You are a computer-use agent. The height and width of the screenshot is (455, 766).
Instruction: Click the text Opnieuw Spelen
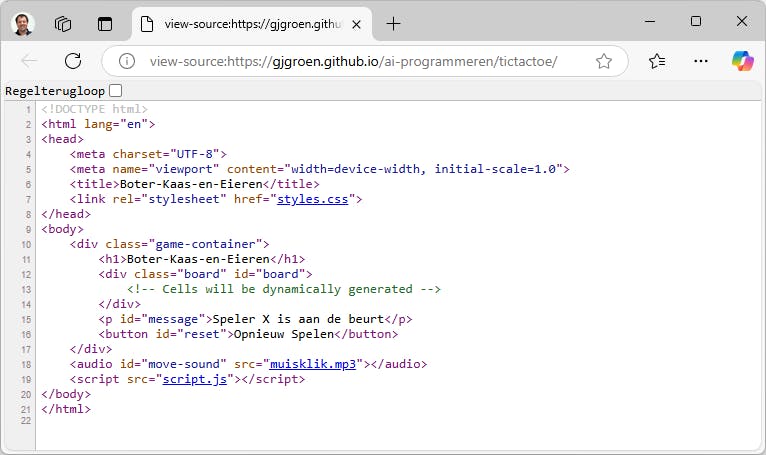pos(283,334)
